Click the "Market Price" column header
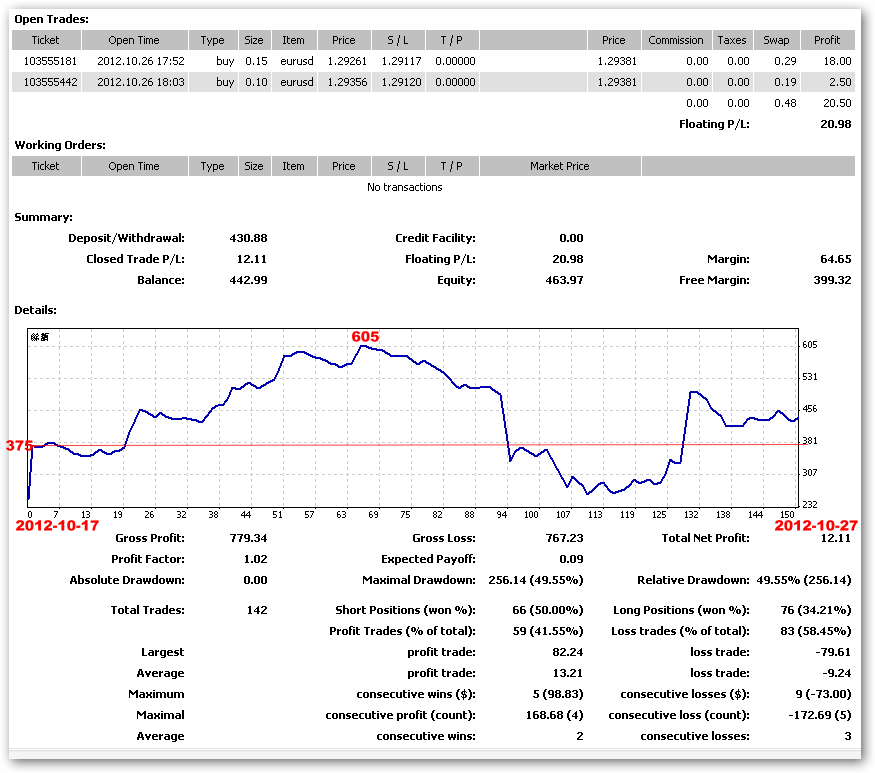The width and height of the screenshot is (875, 773). tap(560, 166)
